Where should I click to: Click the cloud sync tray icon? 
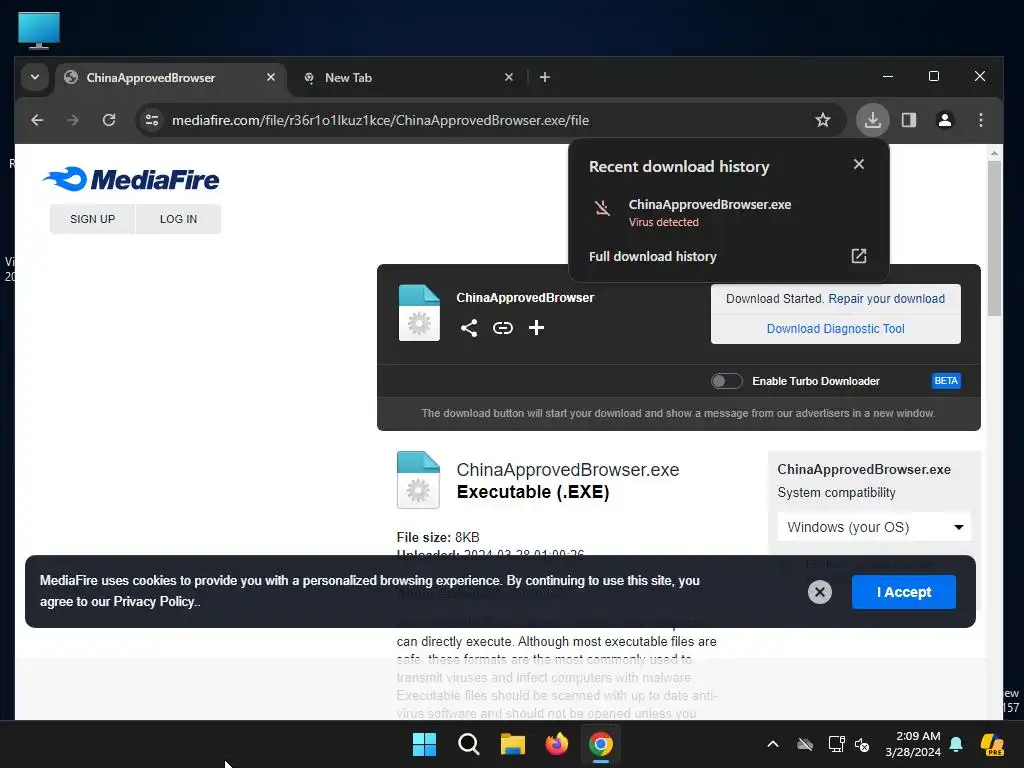click(x=805, y=744)
